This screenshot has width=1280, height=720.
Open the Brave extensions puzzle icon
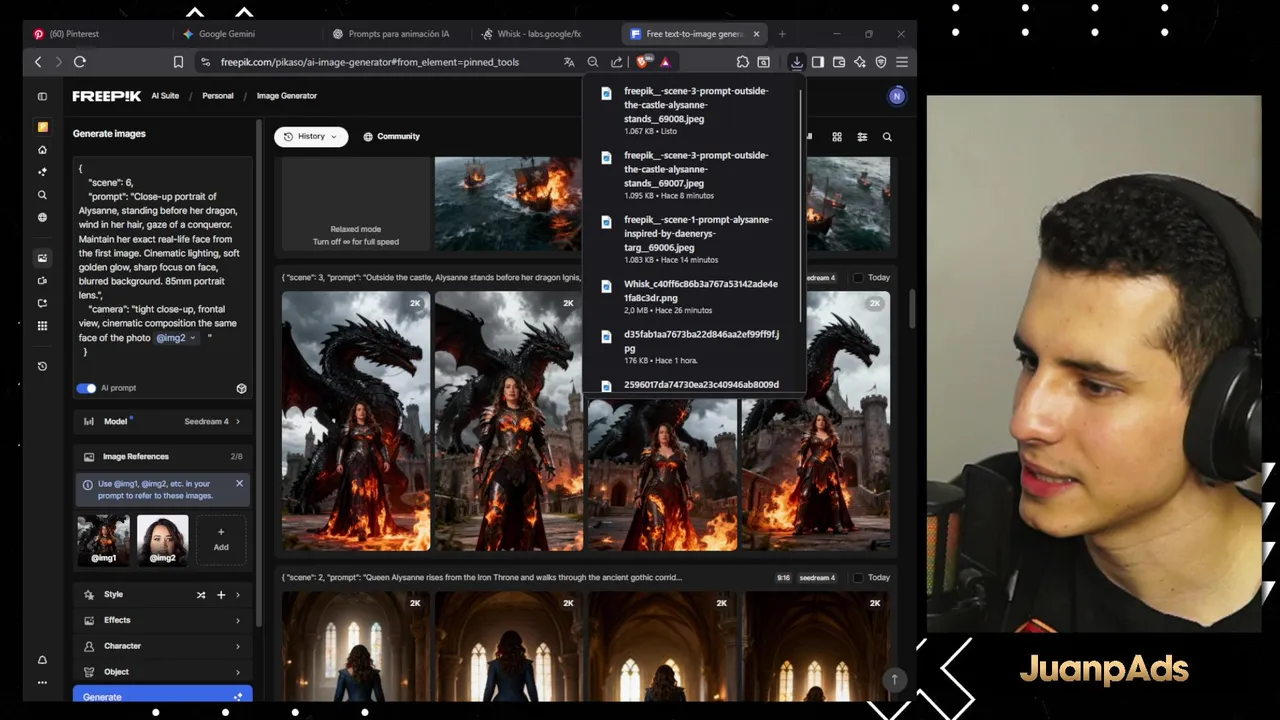(x=742, y=62)
